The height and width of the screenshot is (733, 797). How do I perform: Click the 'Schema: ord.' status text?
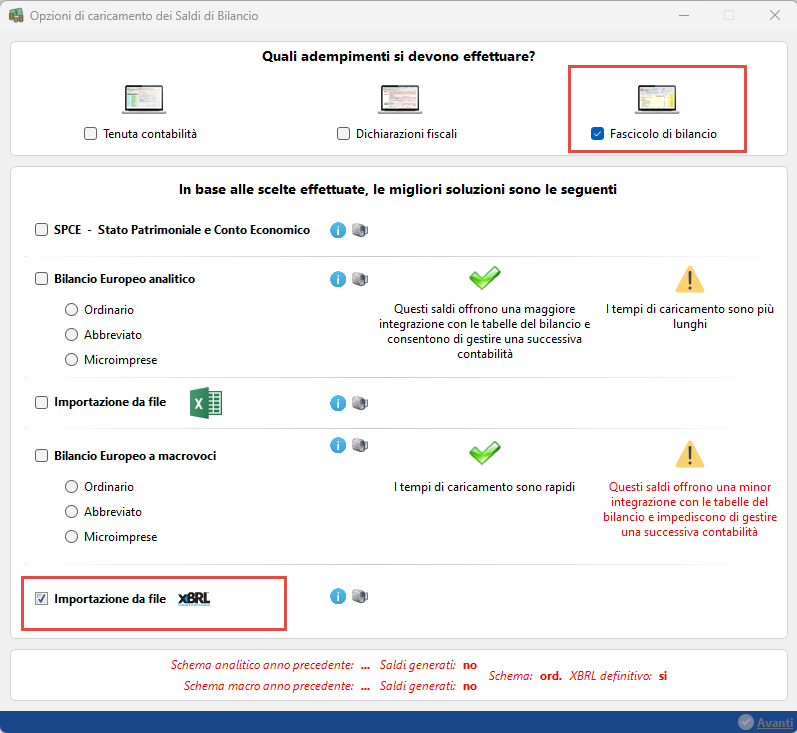point(525,676)
